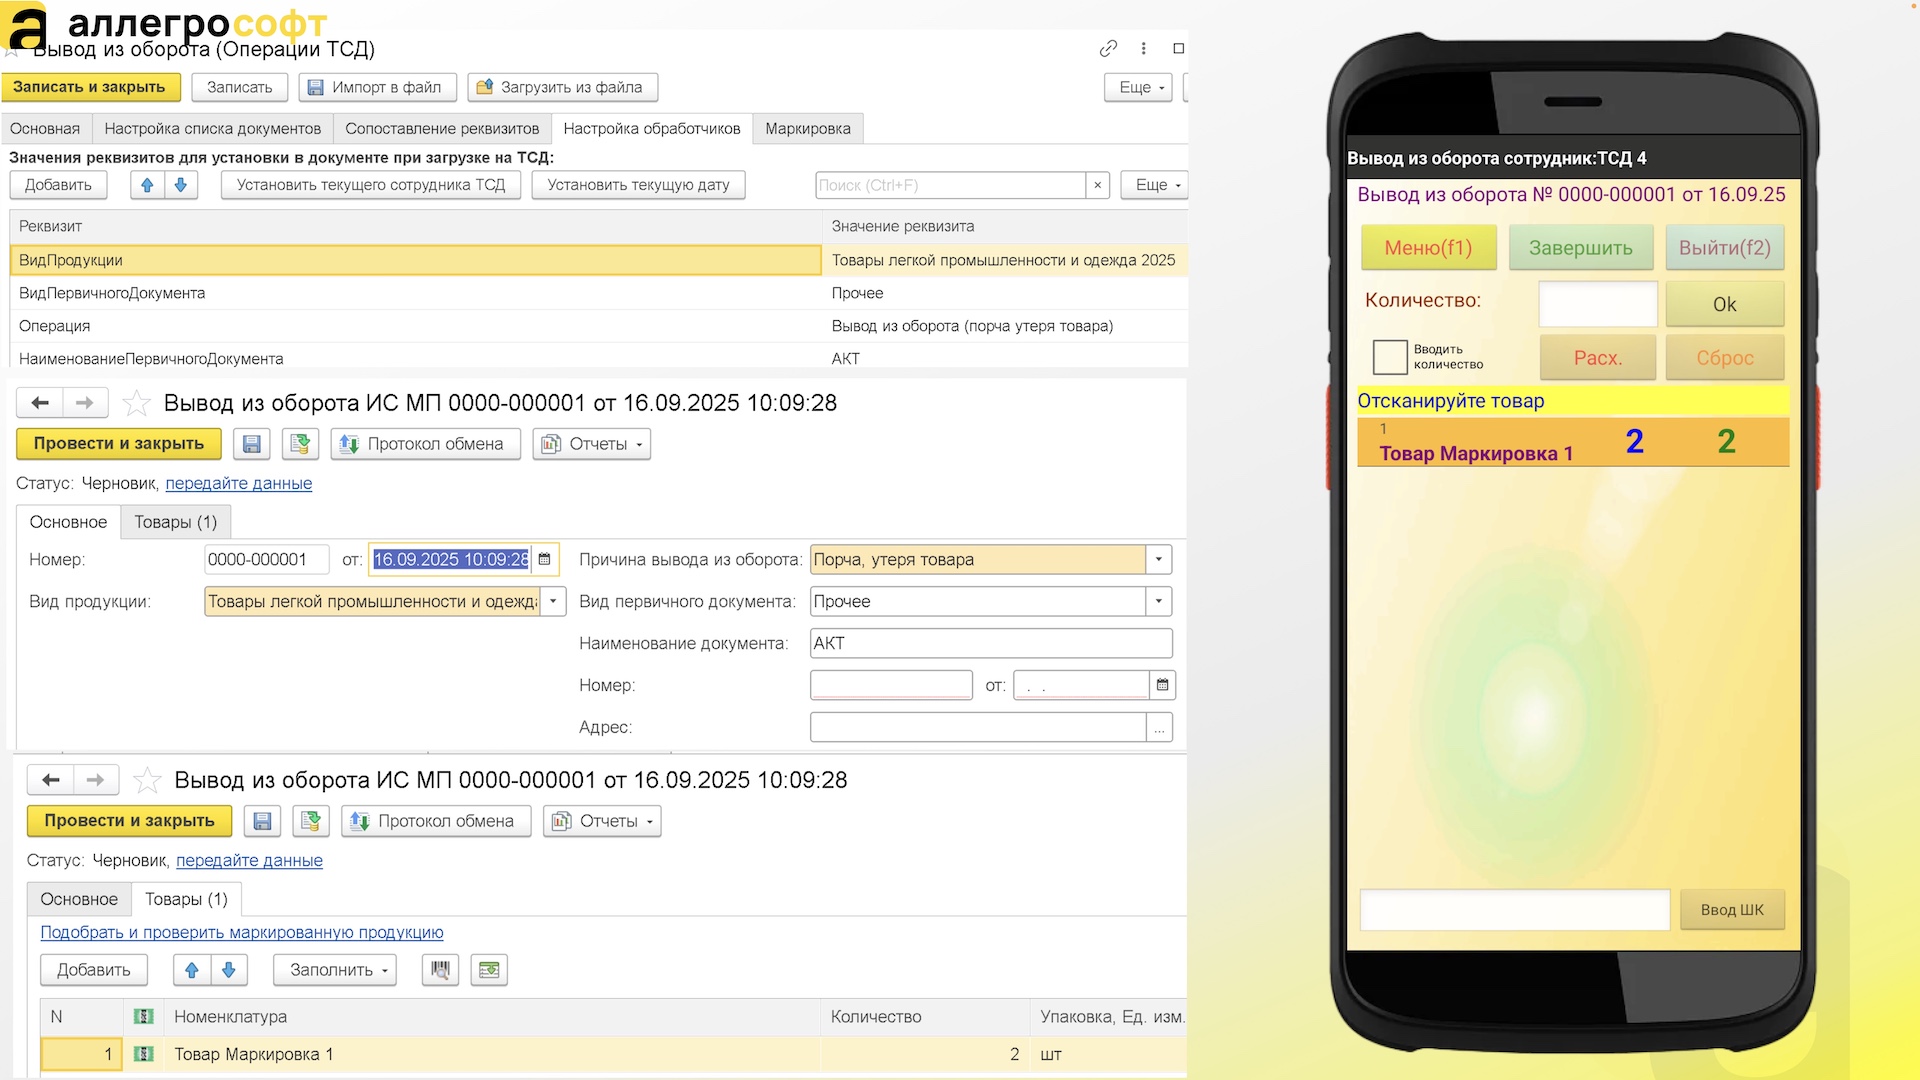Click barcode scanner icon in goods toolbar
This screenshot has width=1920, height=1080.
click(x=440, y=970)
